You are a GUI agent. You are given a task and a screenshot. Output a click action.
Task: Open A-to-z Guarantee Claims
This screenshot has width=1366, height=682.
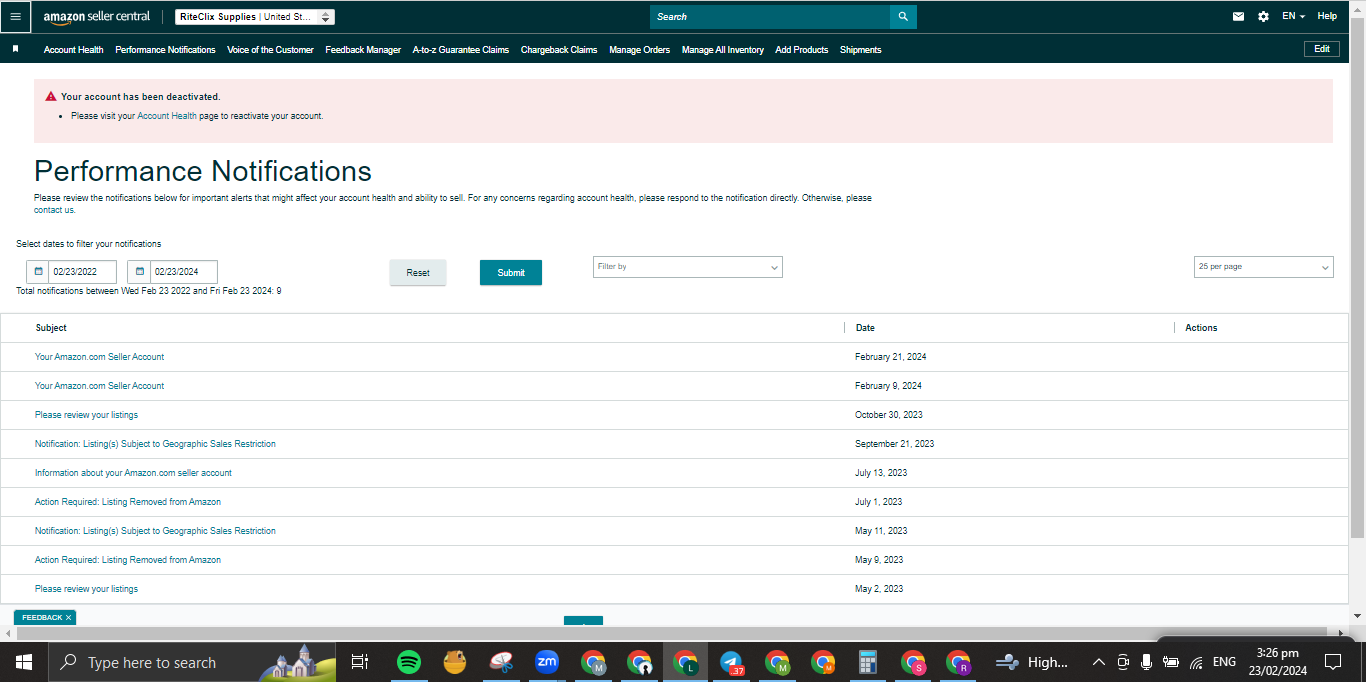461,50
